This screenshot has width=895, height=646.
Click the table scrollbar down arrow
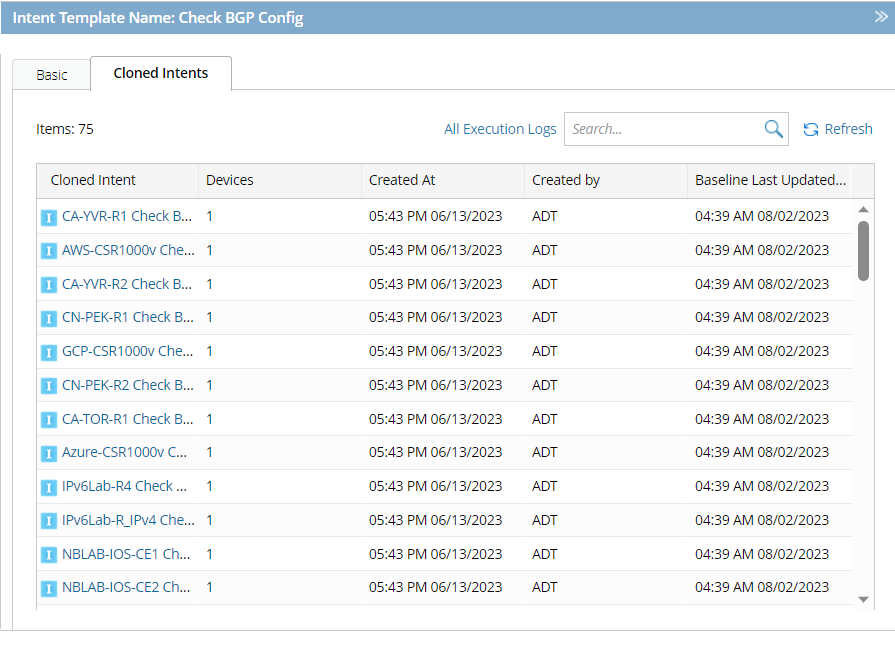click(x=863, y=599)
